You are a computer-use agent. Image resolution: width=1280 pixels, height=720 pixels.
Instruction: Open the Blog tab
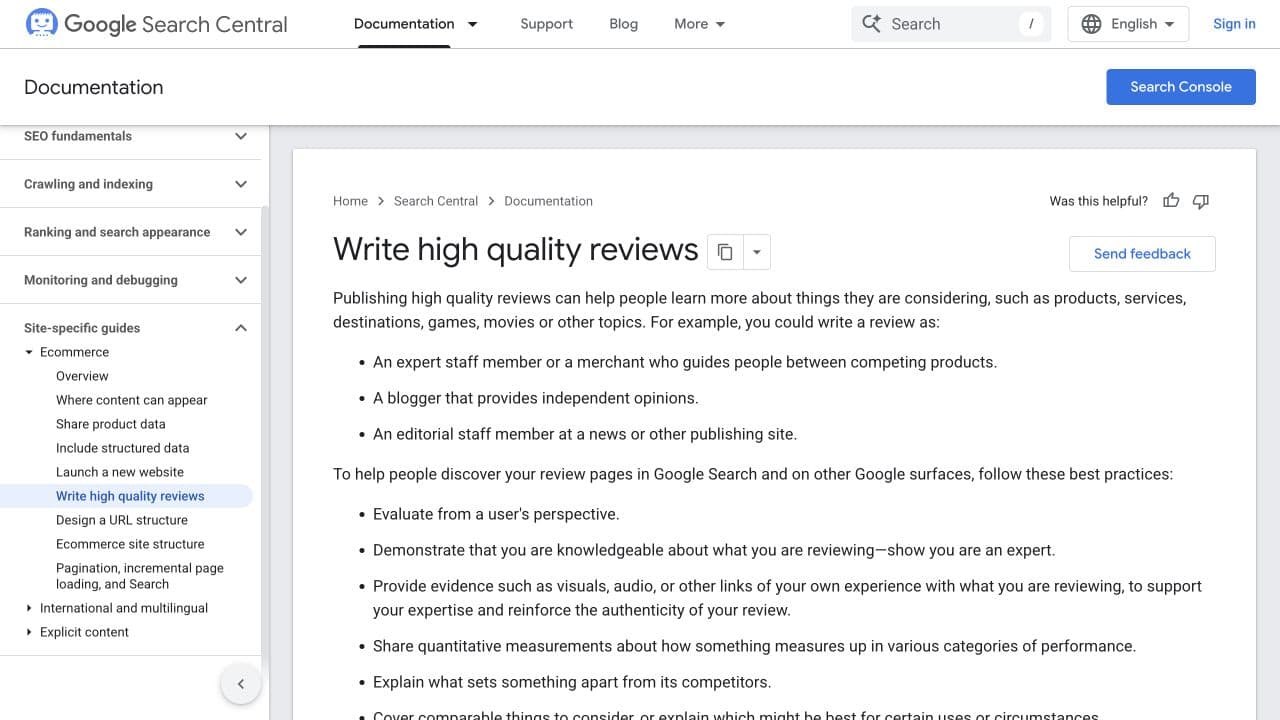pyautogui.click(x=623, y=24)
